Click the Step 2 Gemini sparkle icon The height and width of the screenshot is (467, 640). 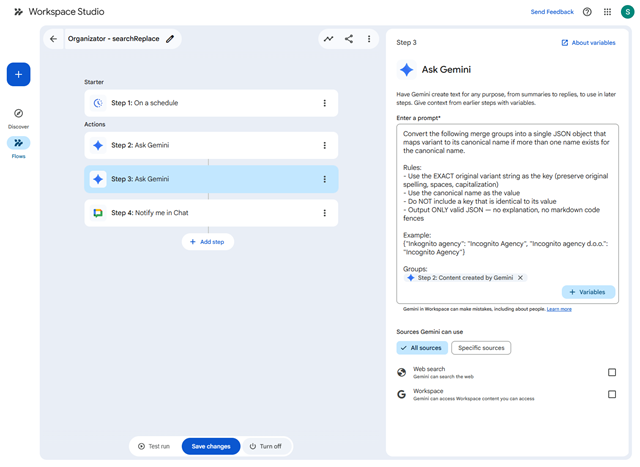click(x=98, y=145)
